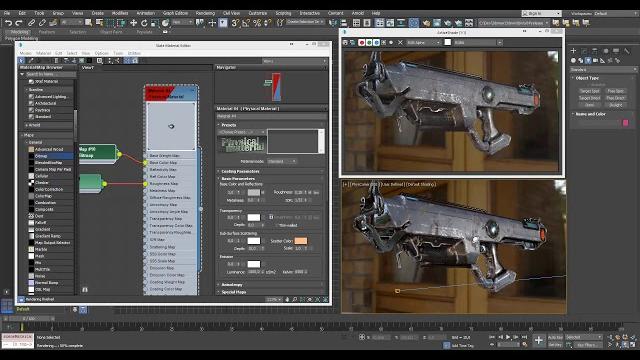Click the Undo arrow in main toolbar
640x360 pixels.
coord(9,23)
